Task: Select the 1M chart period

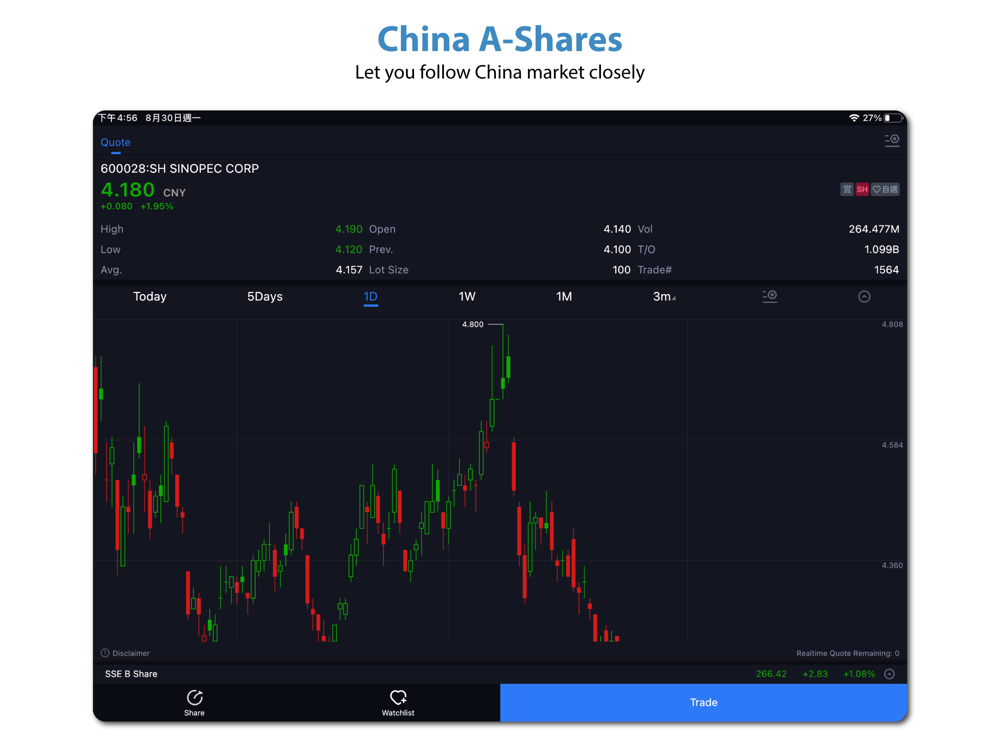Action: point(564,297)
